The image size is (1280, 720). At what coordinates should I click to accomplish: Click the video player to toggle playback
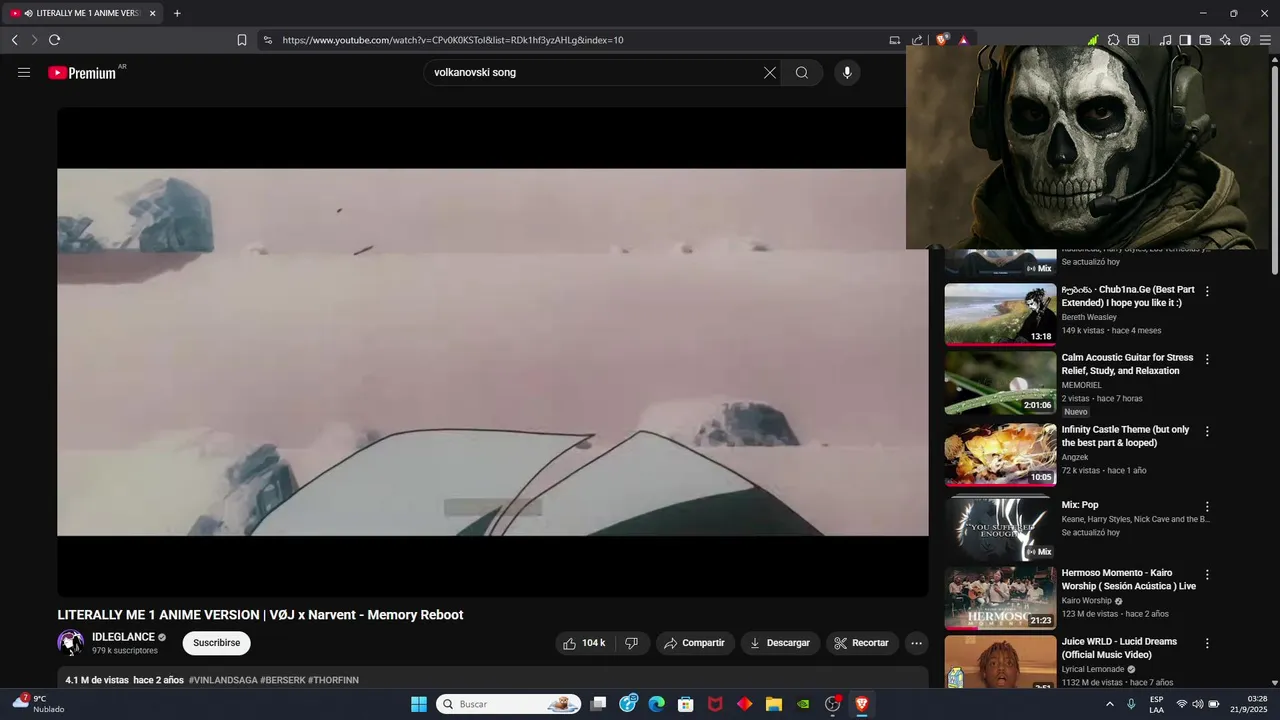[x=492, y=352]
